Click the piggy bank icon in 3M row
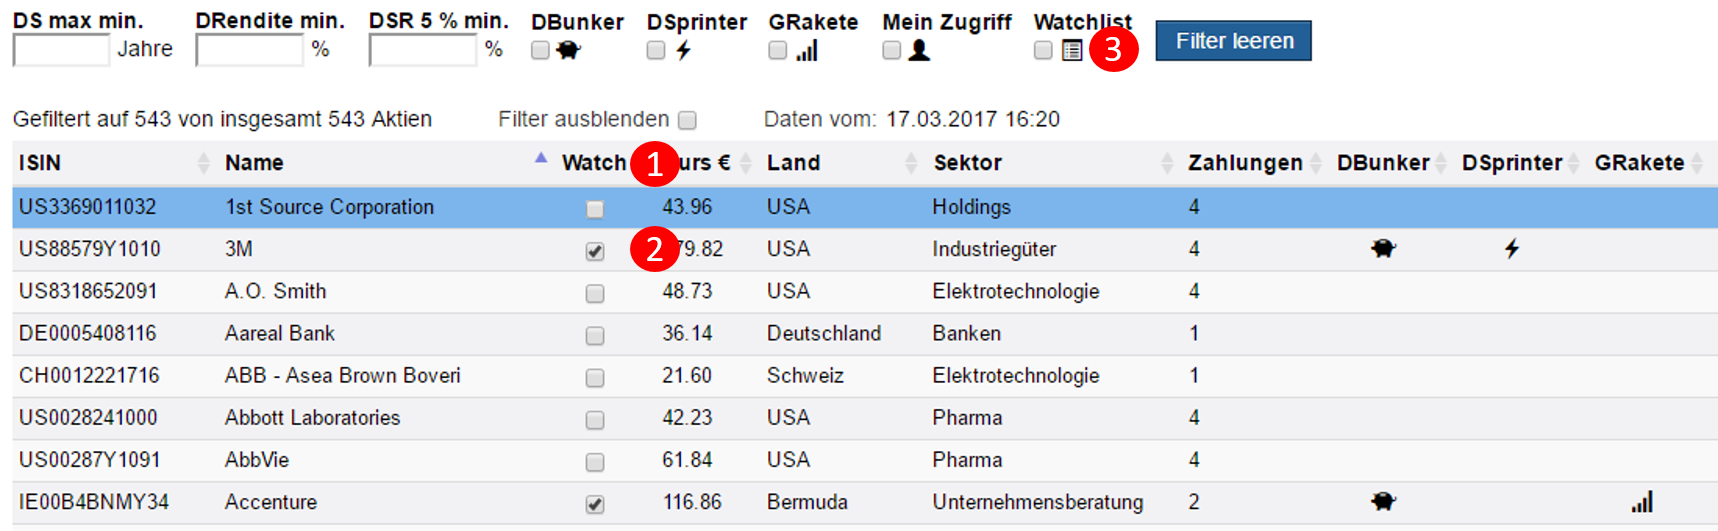Image resolution: width=1718 pixels, height=531 pixels. [1383, 249]
